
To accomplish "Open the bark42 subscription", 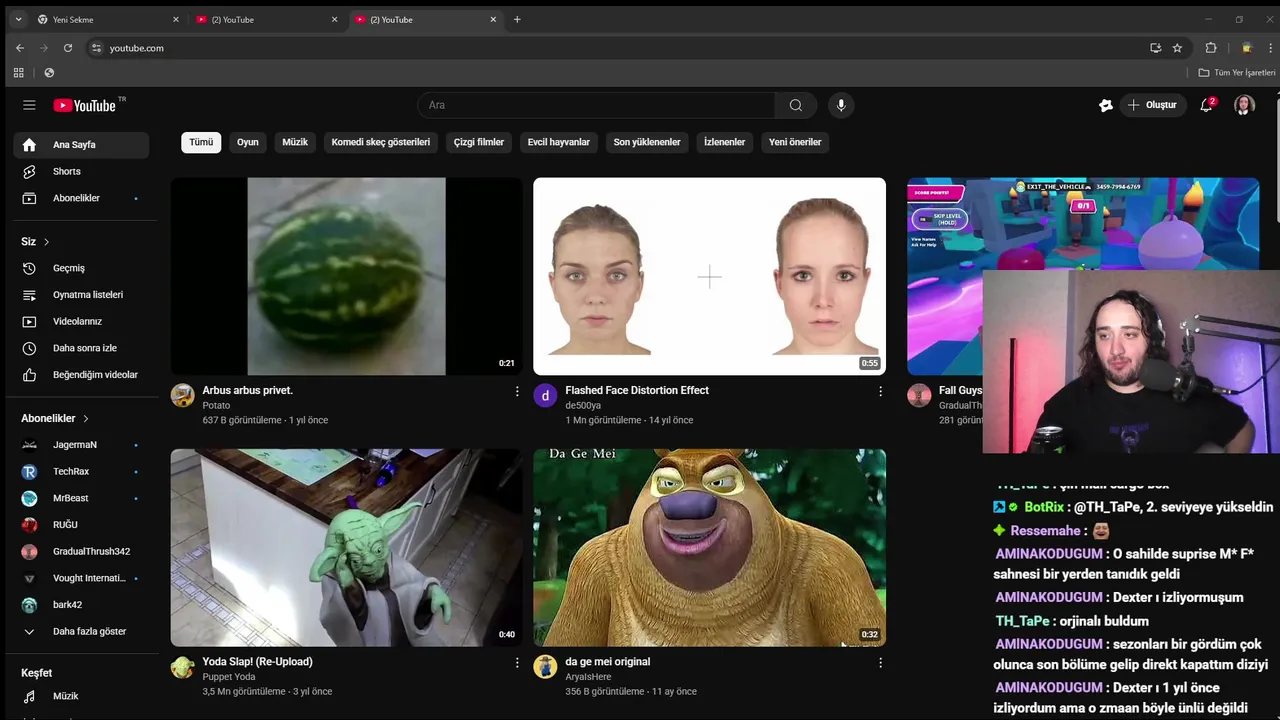I will 81,605.
